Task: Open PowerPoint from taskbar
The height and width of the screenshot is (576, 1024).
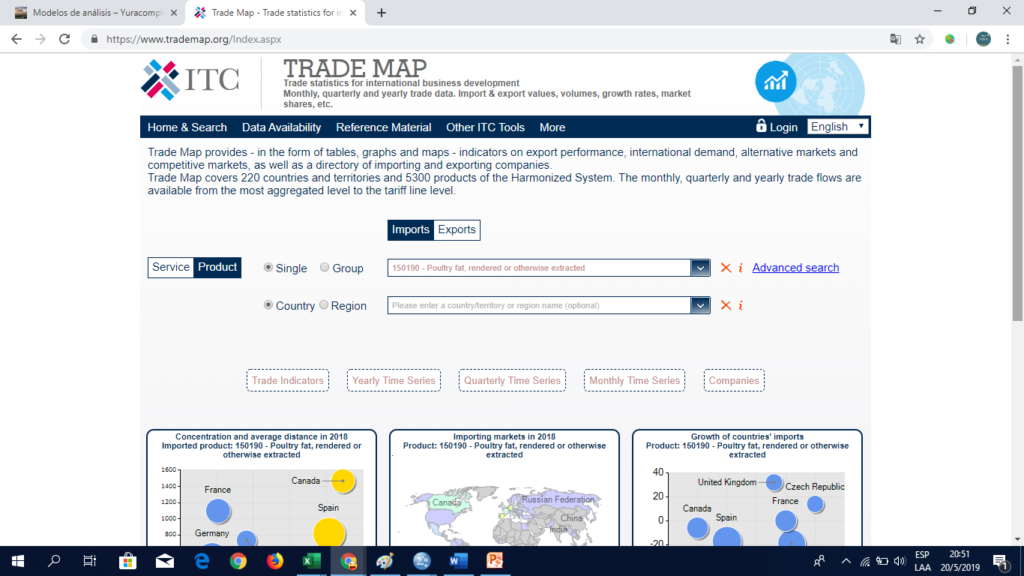Action: pyautogui.click(x=495, y=561)
